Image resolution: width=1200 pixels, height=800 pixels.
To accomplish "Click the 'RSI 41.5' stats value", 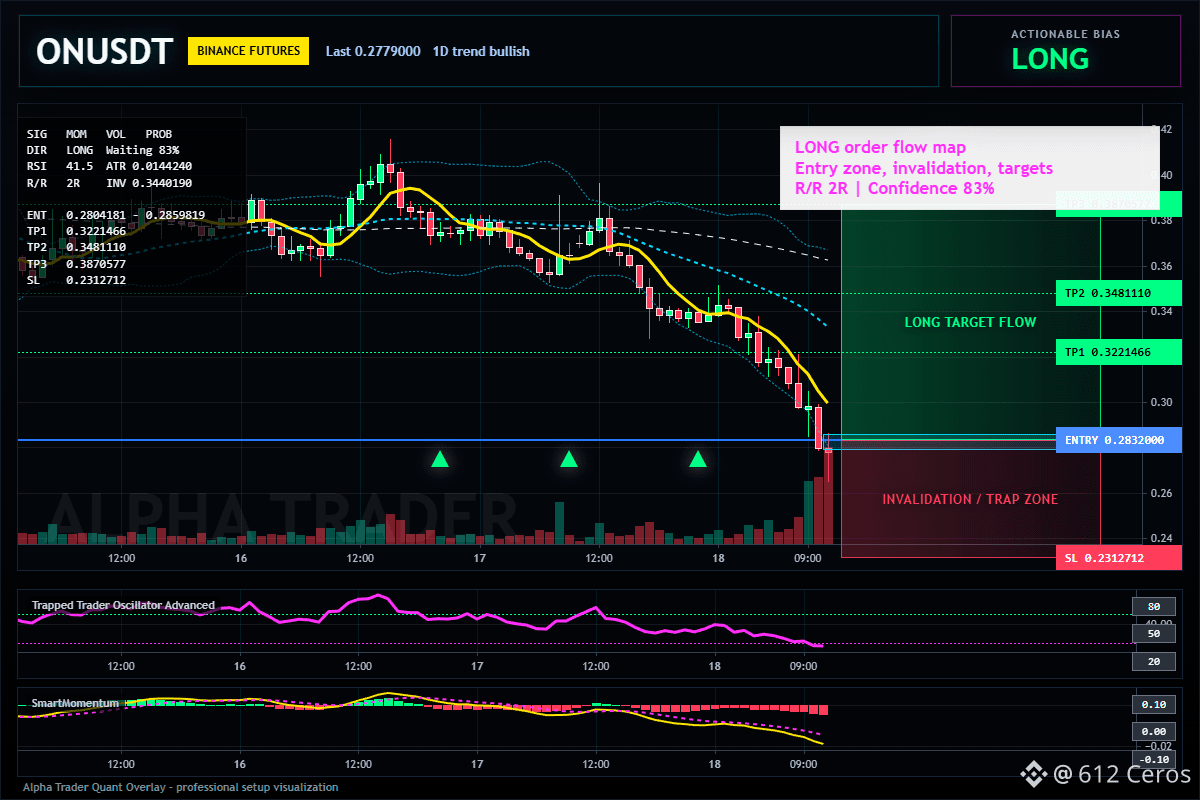I will click(x=60, y=166).
